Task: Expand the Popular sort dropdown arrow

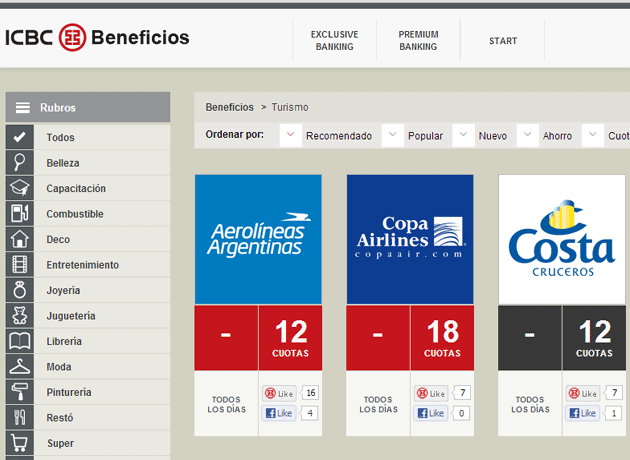Action: point(392,135)
